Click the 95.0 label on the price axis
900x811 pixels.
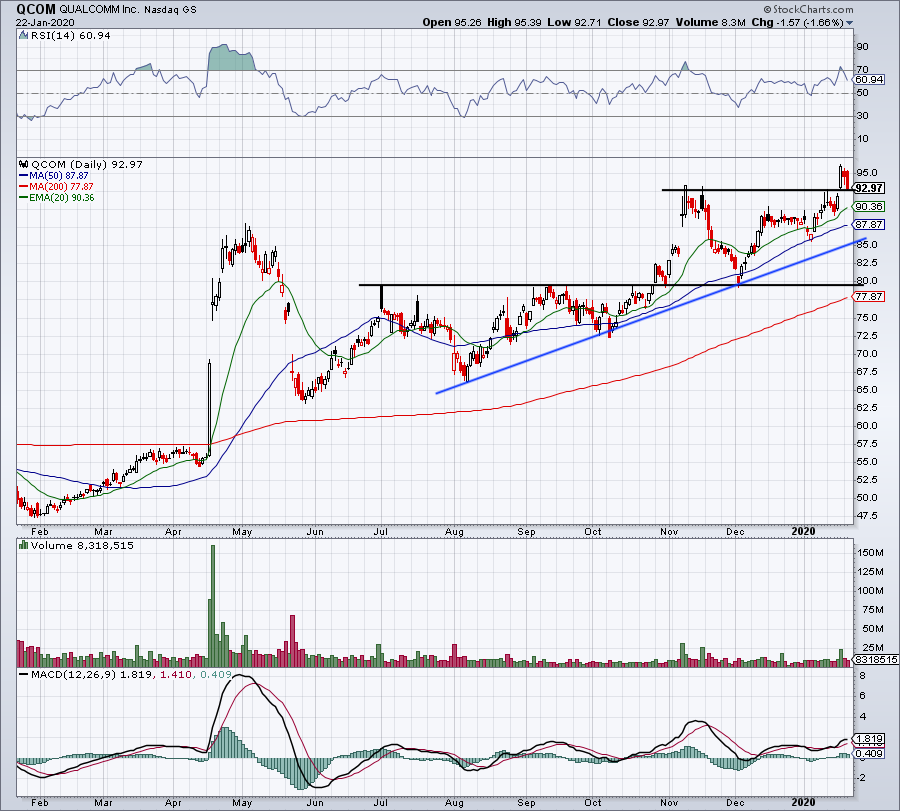pos(867,172)
